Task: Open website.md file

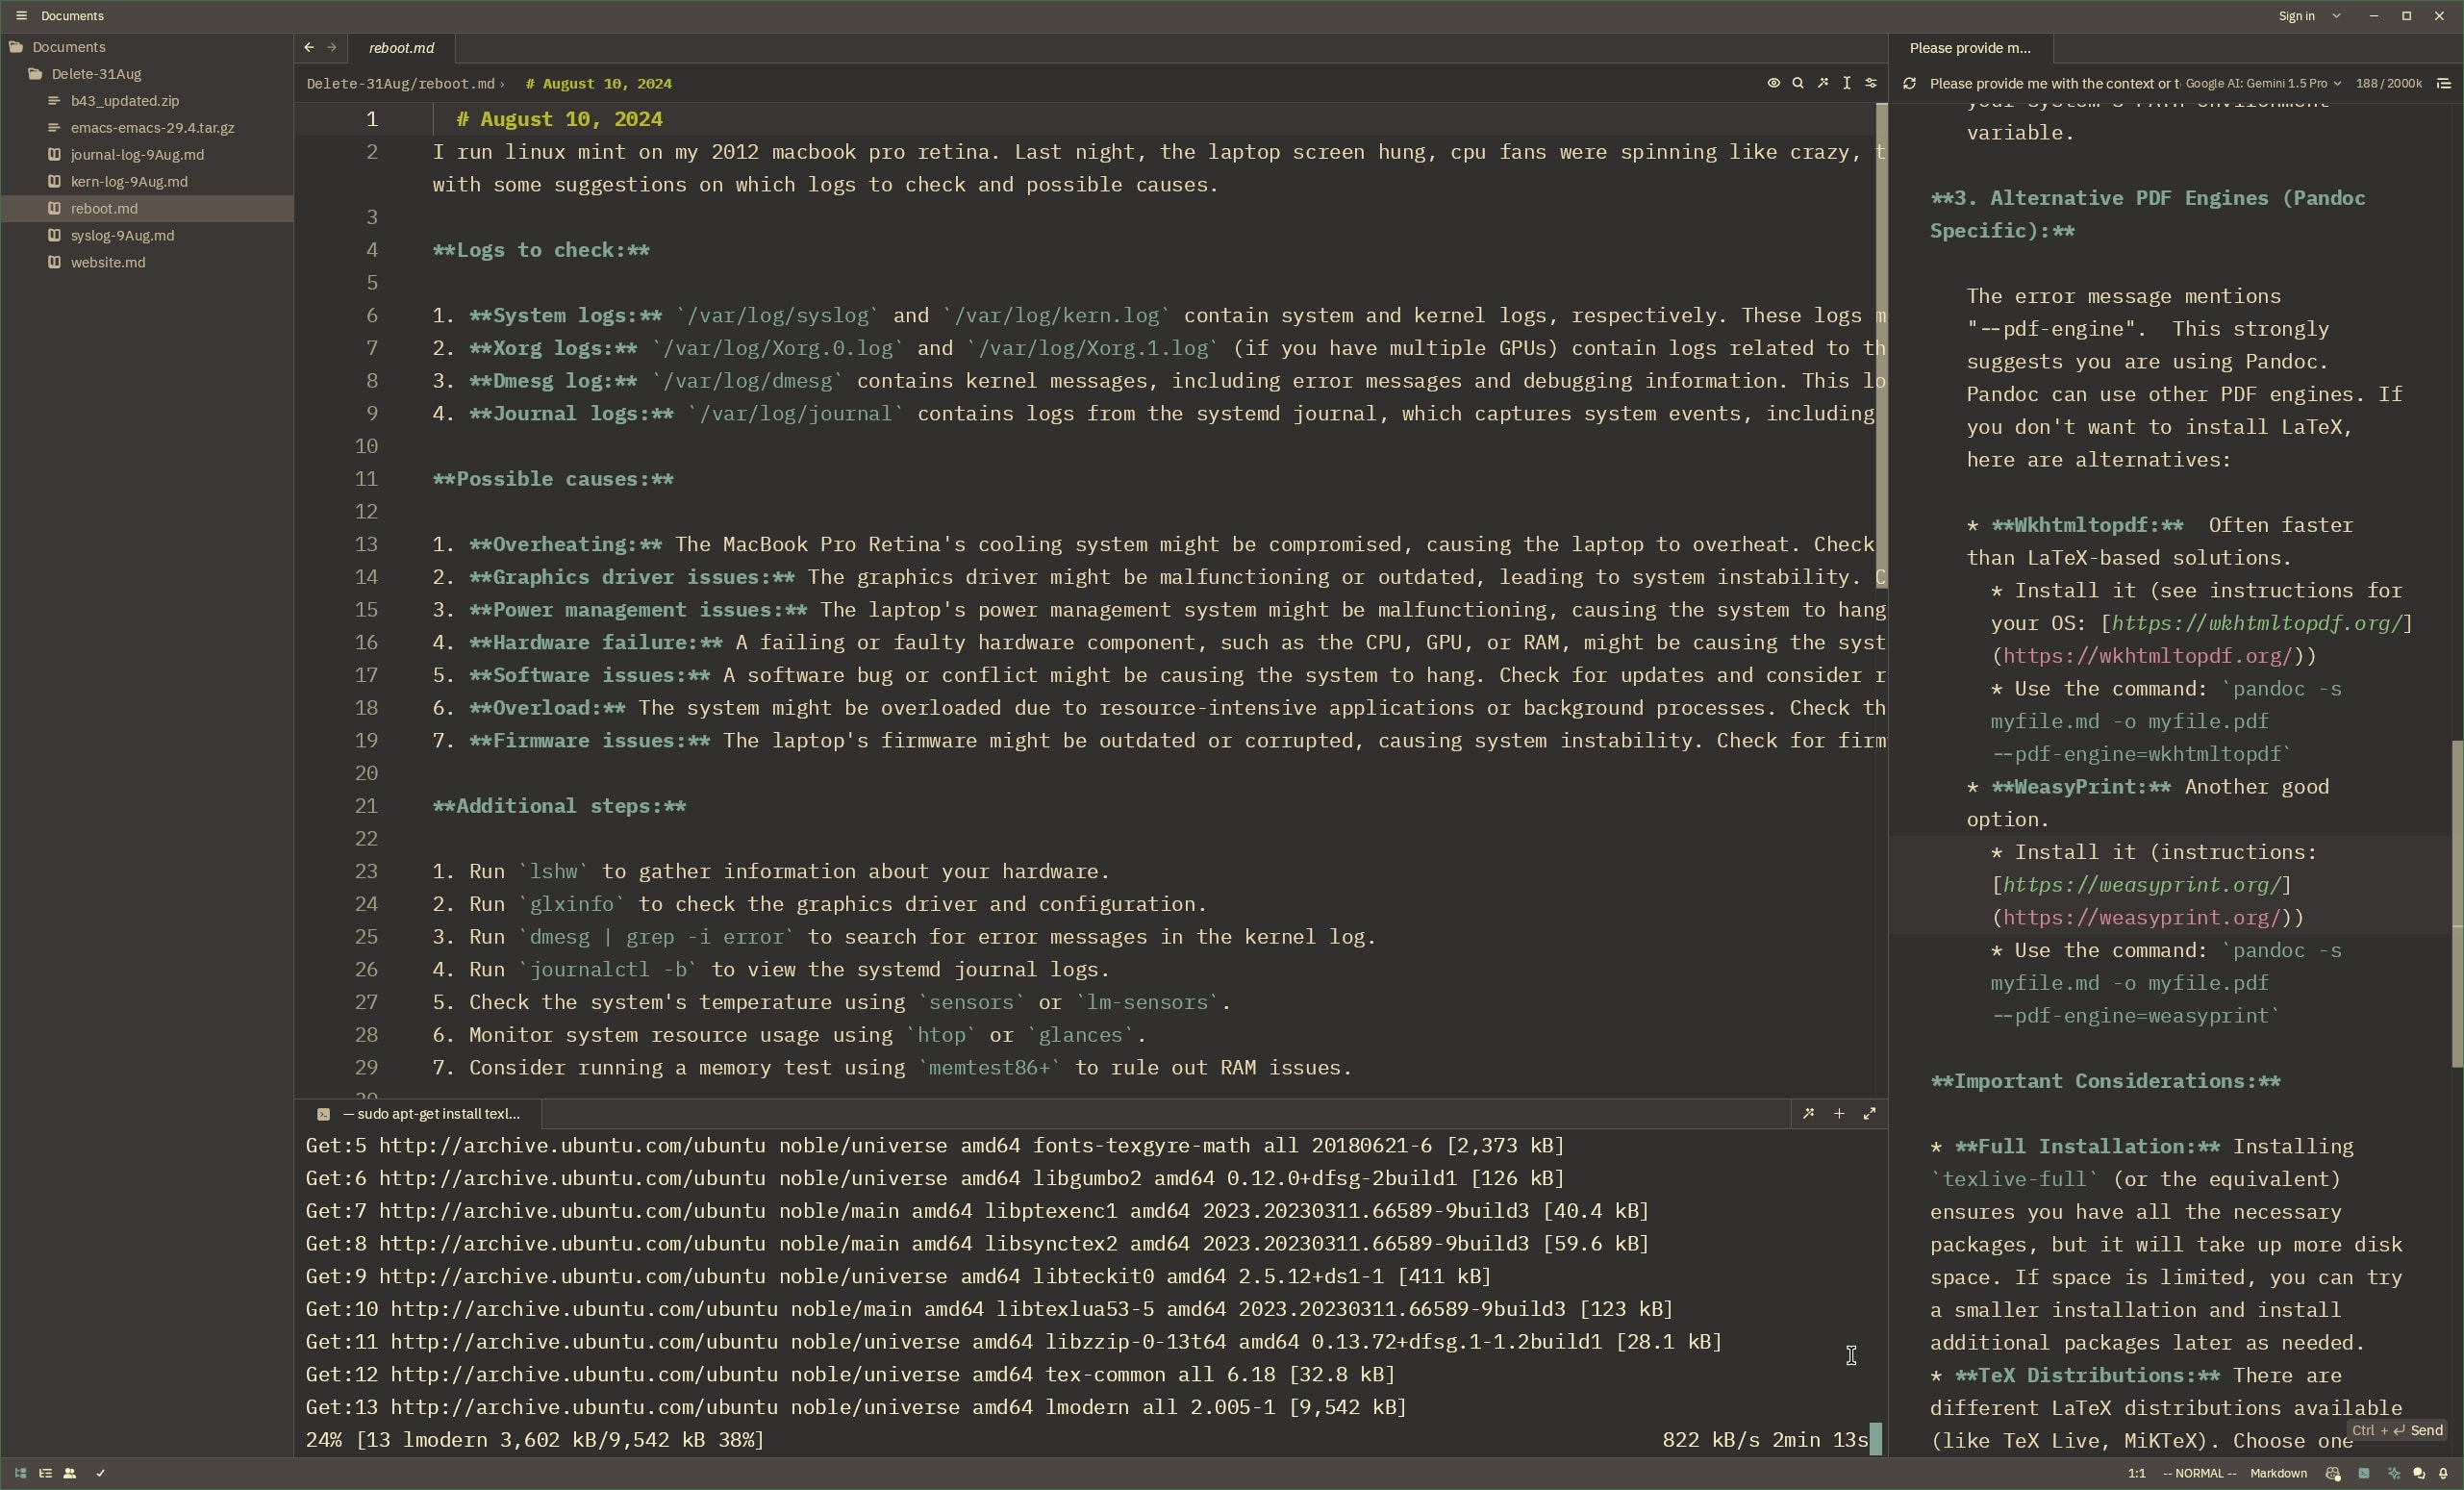Action: [147, 262]
